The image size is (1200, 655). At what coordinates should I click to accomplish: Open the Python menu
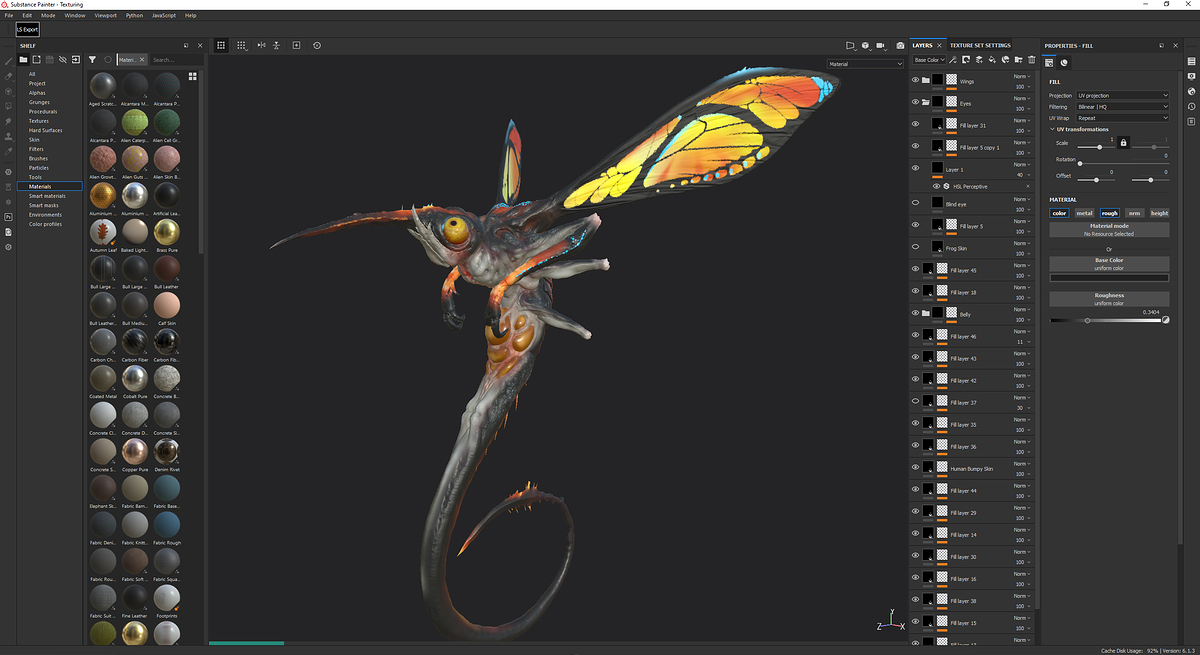point(133,15)
